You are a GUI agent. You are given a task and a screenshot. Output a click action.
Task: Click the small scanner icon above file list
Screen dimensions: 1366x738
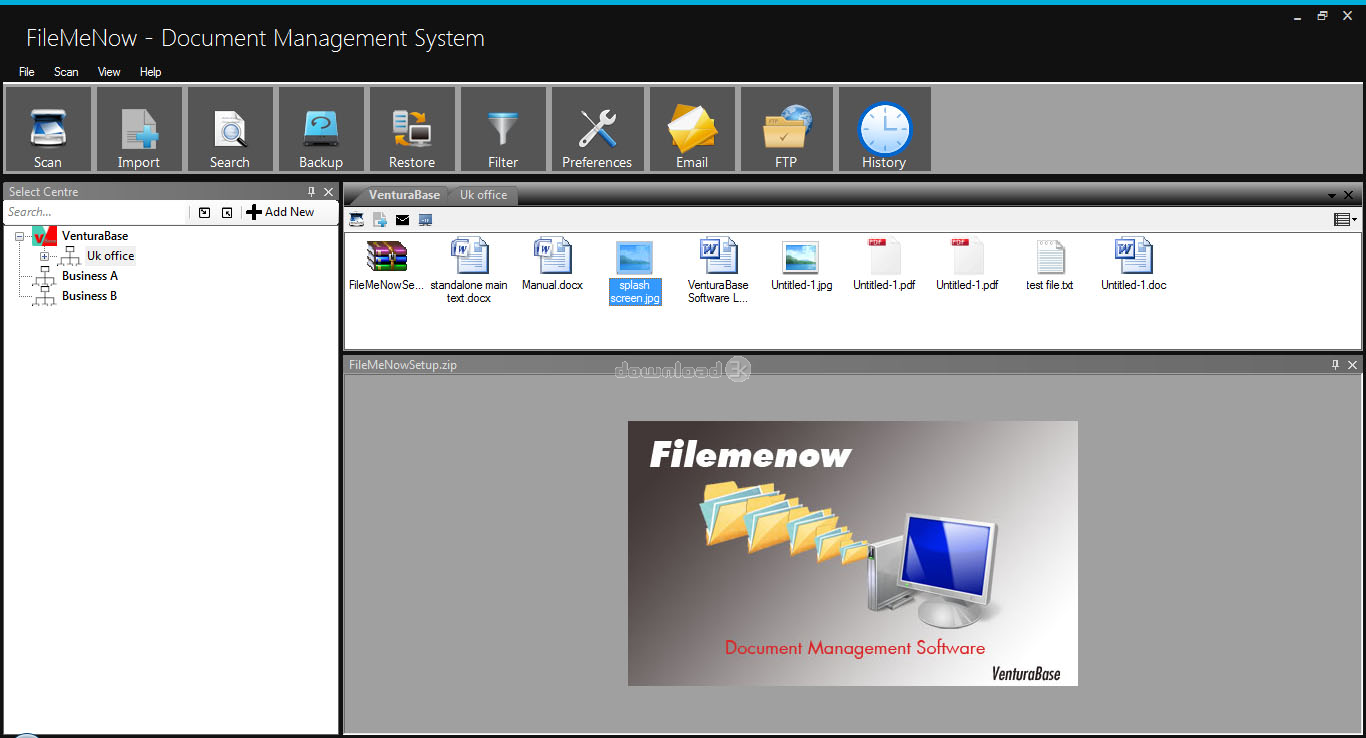click(x=356, y=220)
